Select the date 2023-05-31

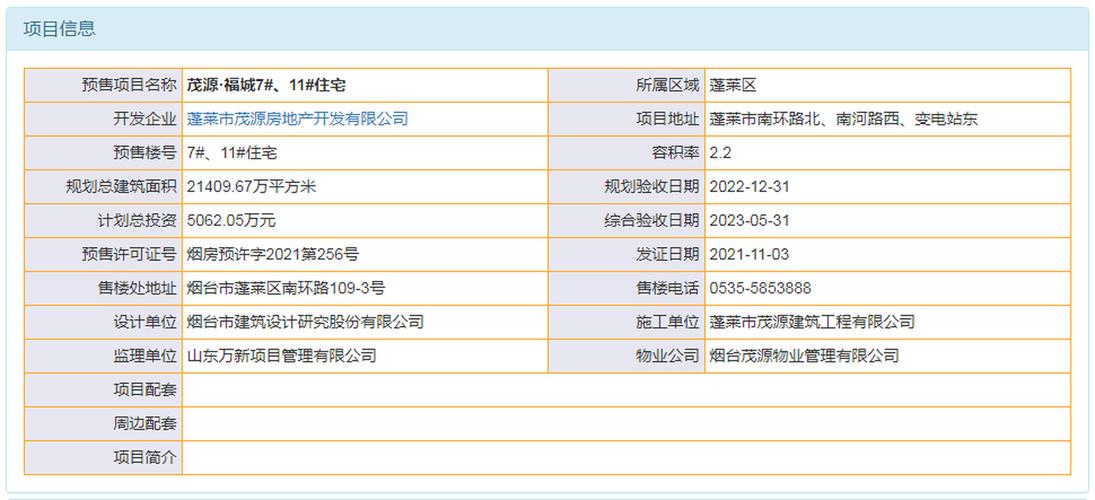[x=749, y=221]
